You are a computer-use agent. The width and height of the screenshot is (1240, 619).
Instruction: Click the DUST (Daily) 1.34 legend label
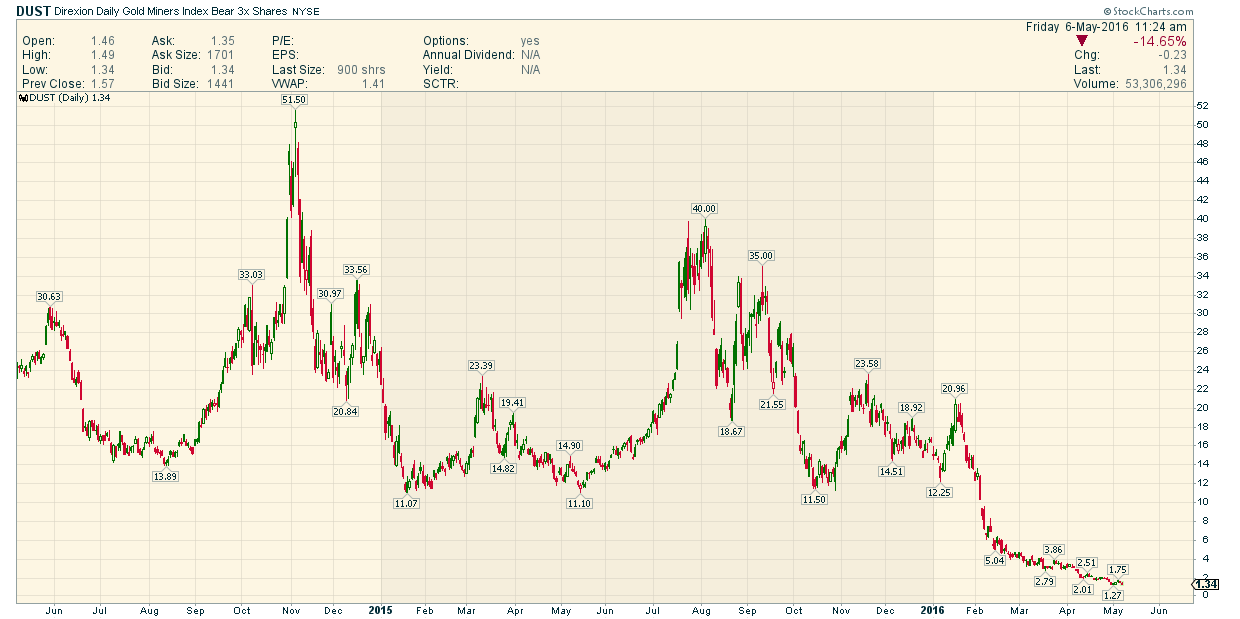(67, 98)
